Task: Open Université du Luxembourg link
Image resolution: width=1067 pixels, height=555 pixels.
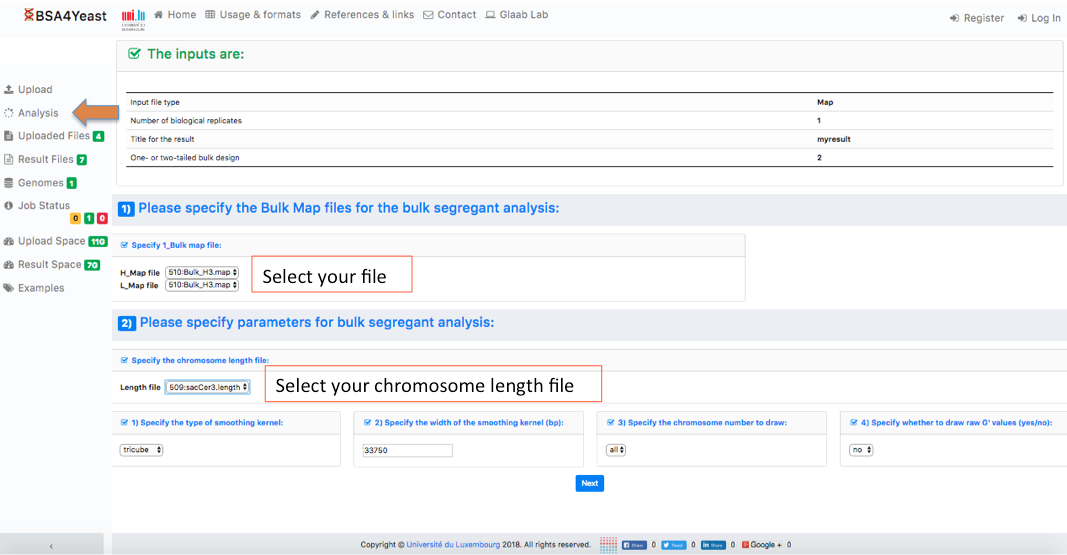Action: [454, 545]
